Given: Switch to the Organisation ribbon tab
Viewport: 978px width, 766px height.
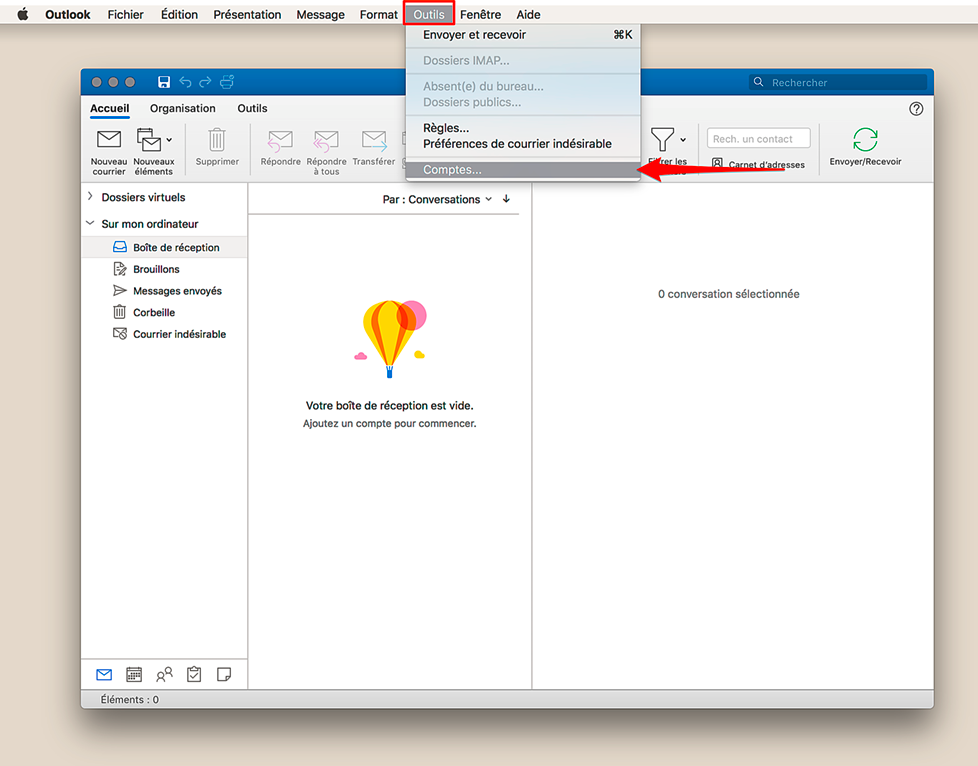Looking at the screenshot, I should (x=183, y=109).
